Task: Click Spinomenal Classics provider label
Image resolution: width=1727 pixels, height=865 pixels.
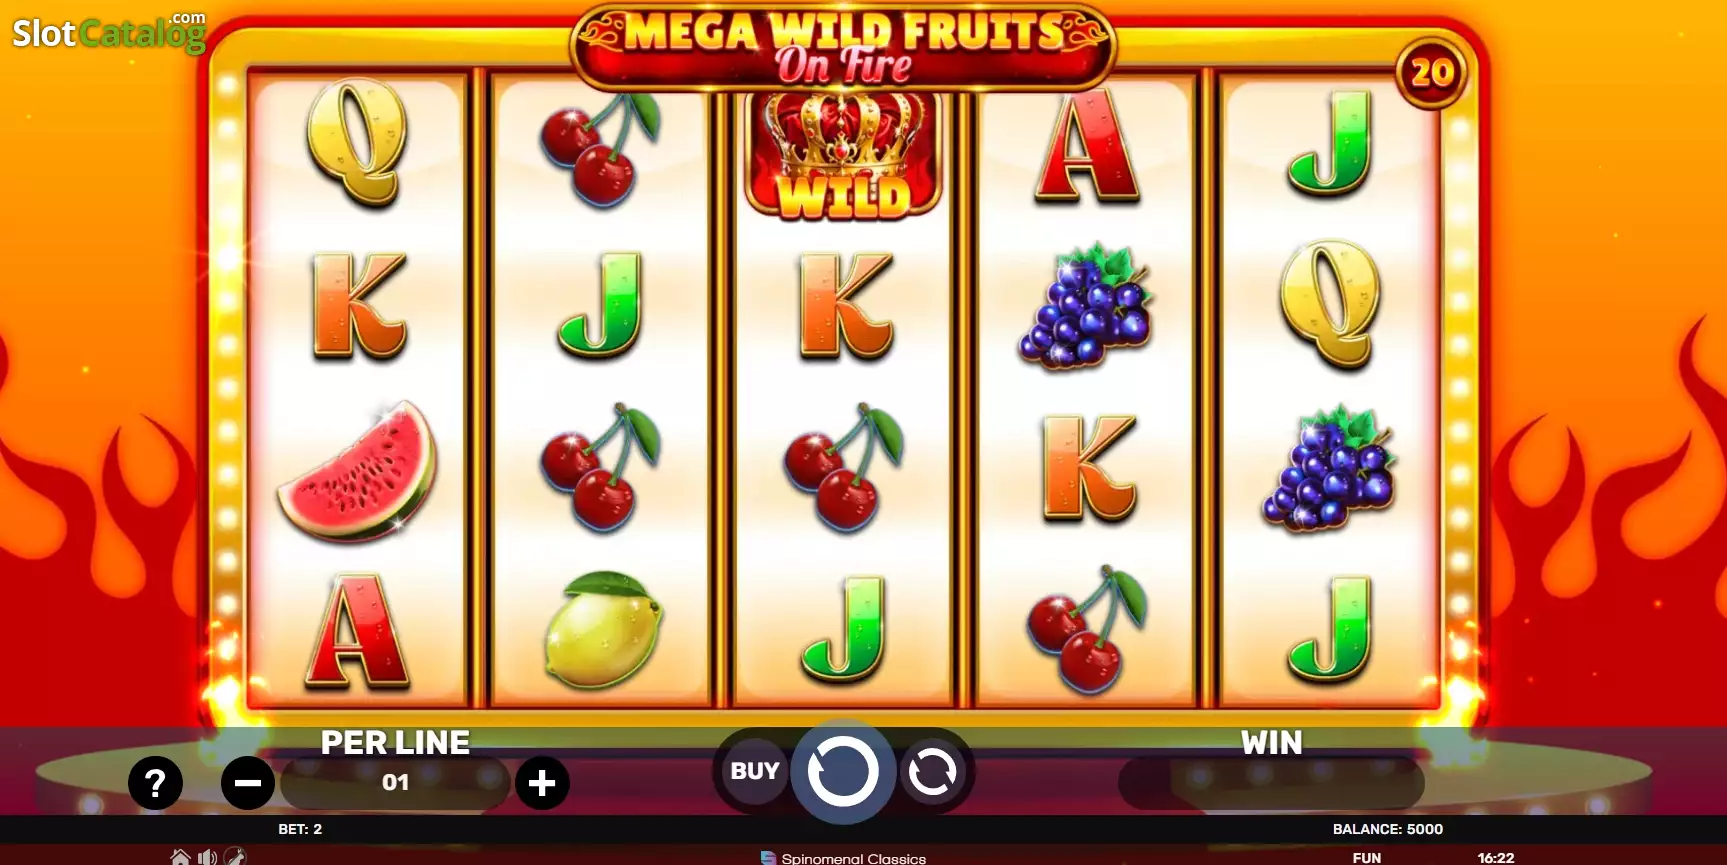Action: [843, 858]
